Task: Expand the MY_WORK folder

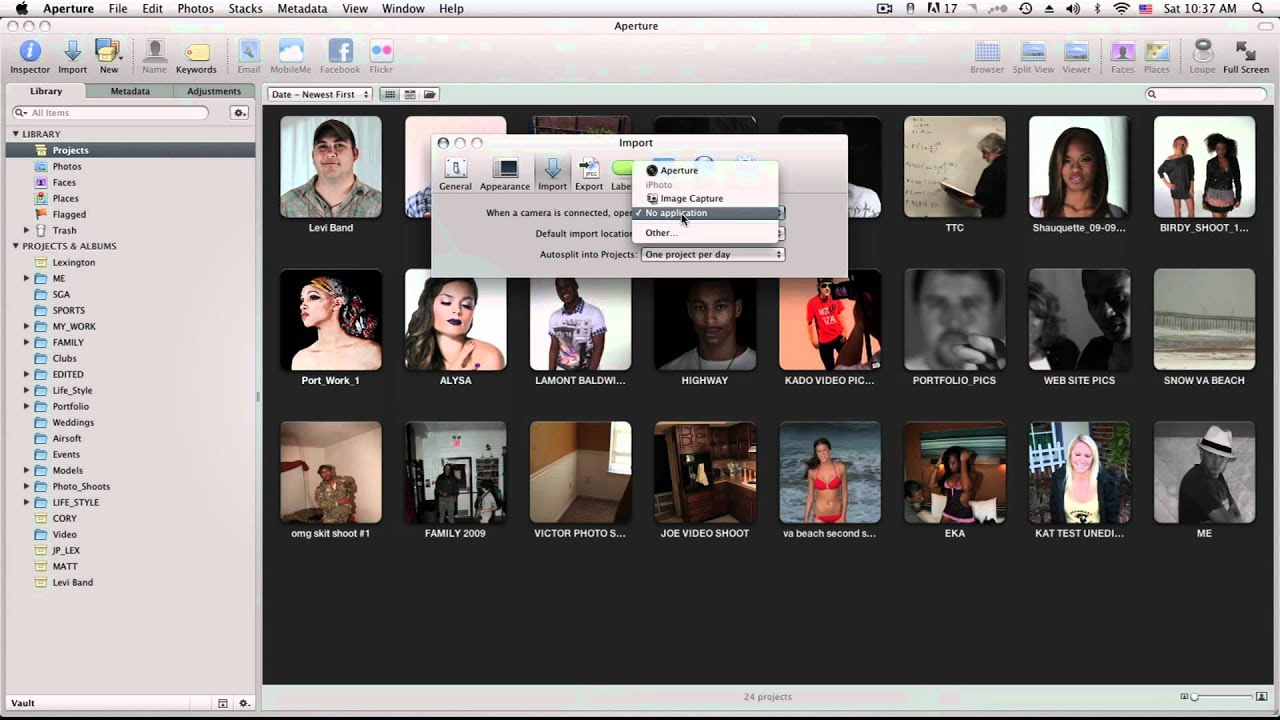Action: [27, 326]
